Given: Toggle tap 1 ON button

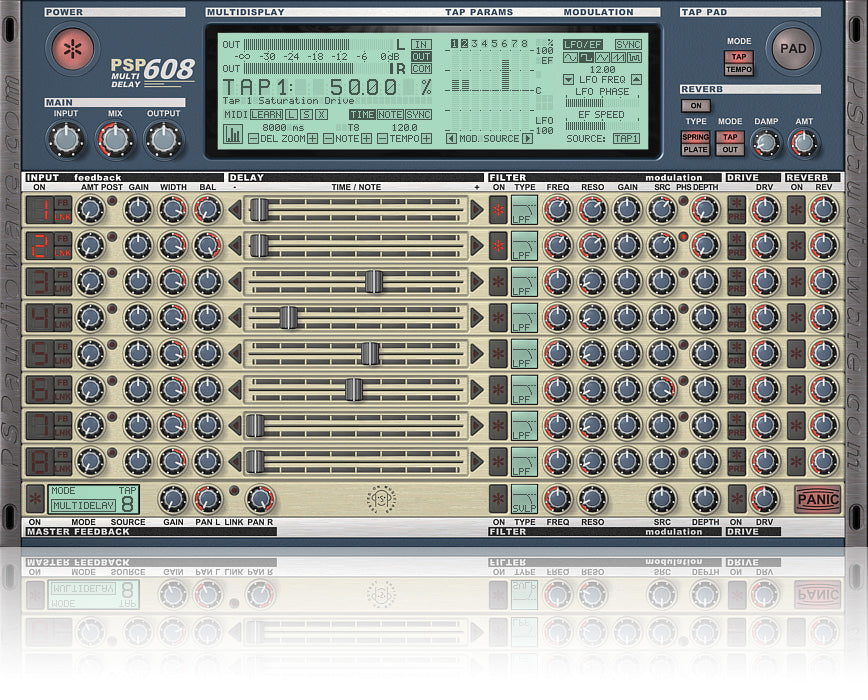Looking at the screenshot, I should tap(40, 210).
